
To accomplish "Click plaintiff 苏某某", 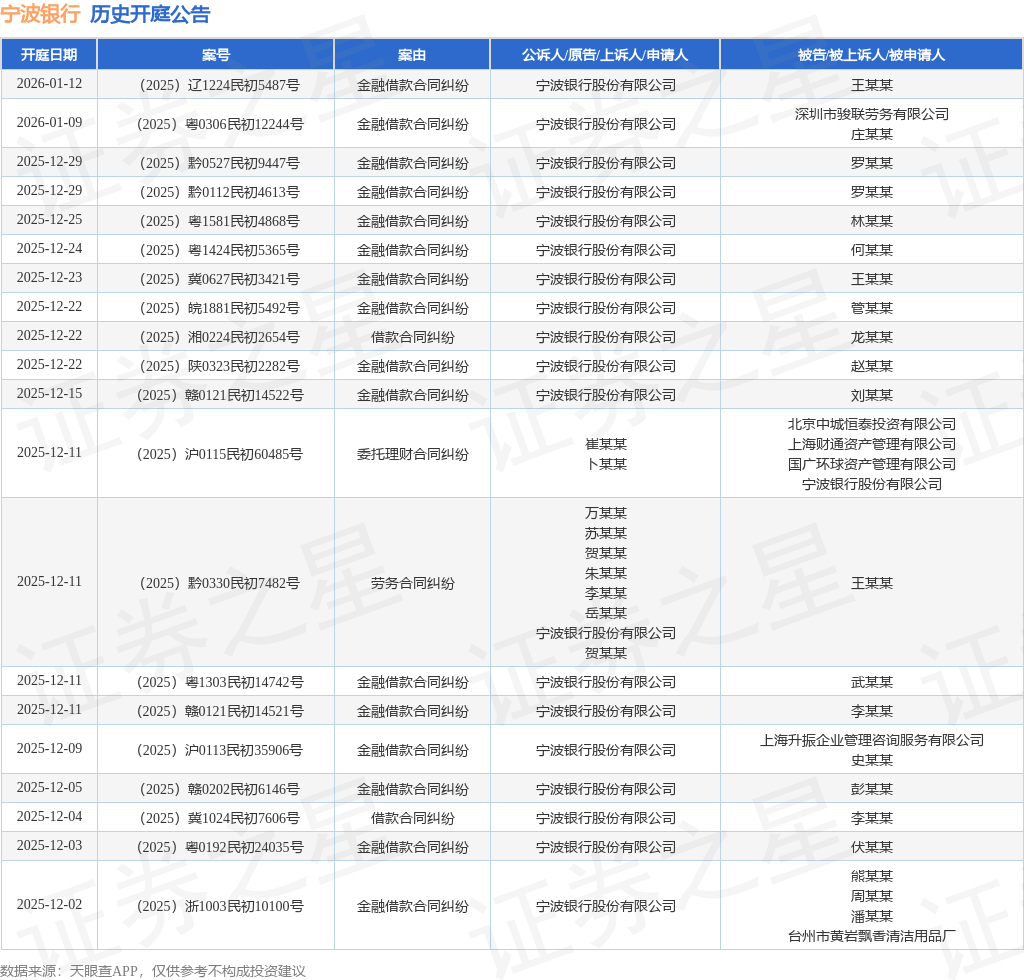I will 605,533.
